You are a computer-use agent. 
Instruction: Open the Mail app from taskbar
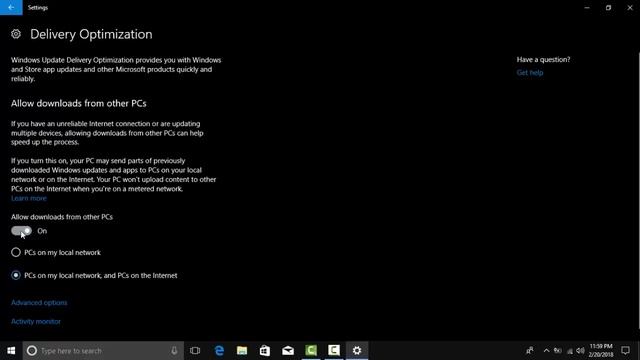(x=288, y=351)
